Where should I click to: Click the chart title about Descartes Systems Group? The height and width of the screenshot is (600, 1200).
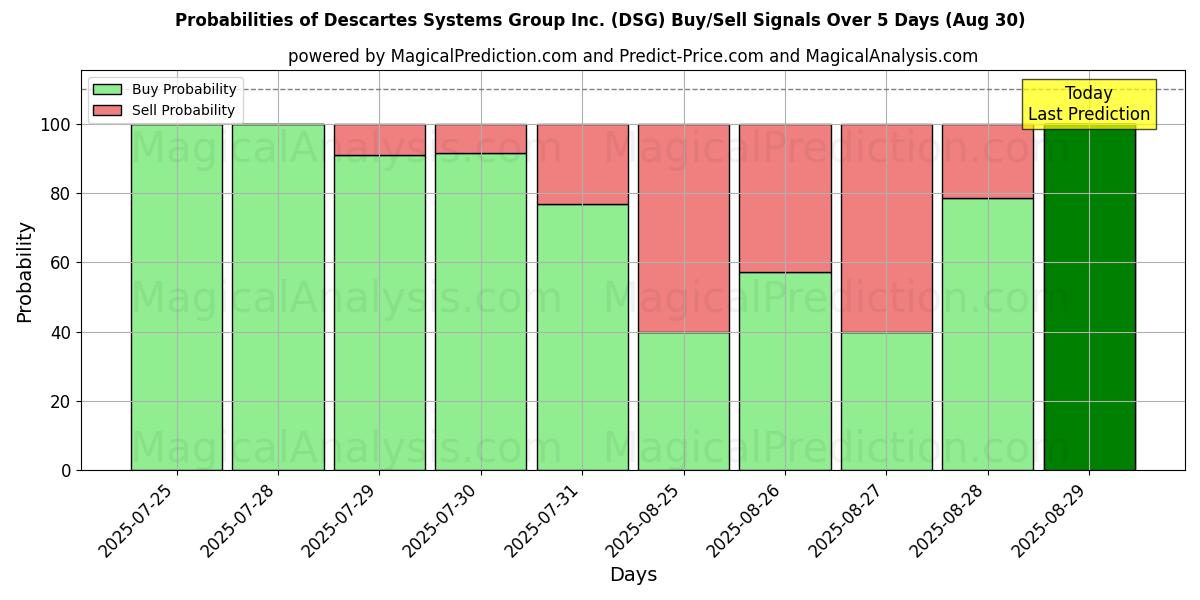pos(600,20)
